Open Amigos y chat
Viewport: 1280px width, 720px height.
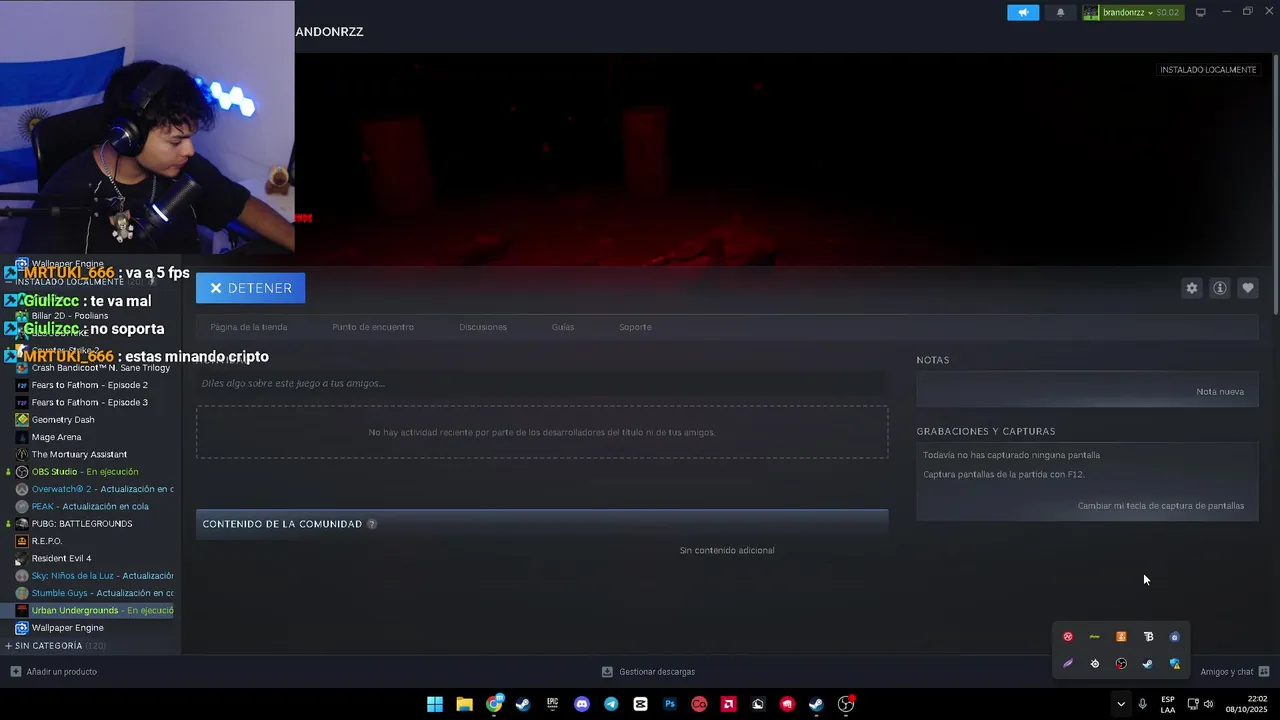click(1235, 672)
